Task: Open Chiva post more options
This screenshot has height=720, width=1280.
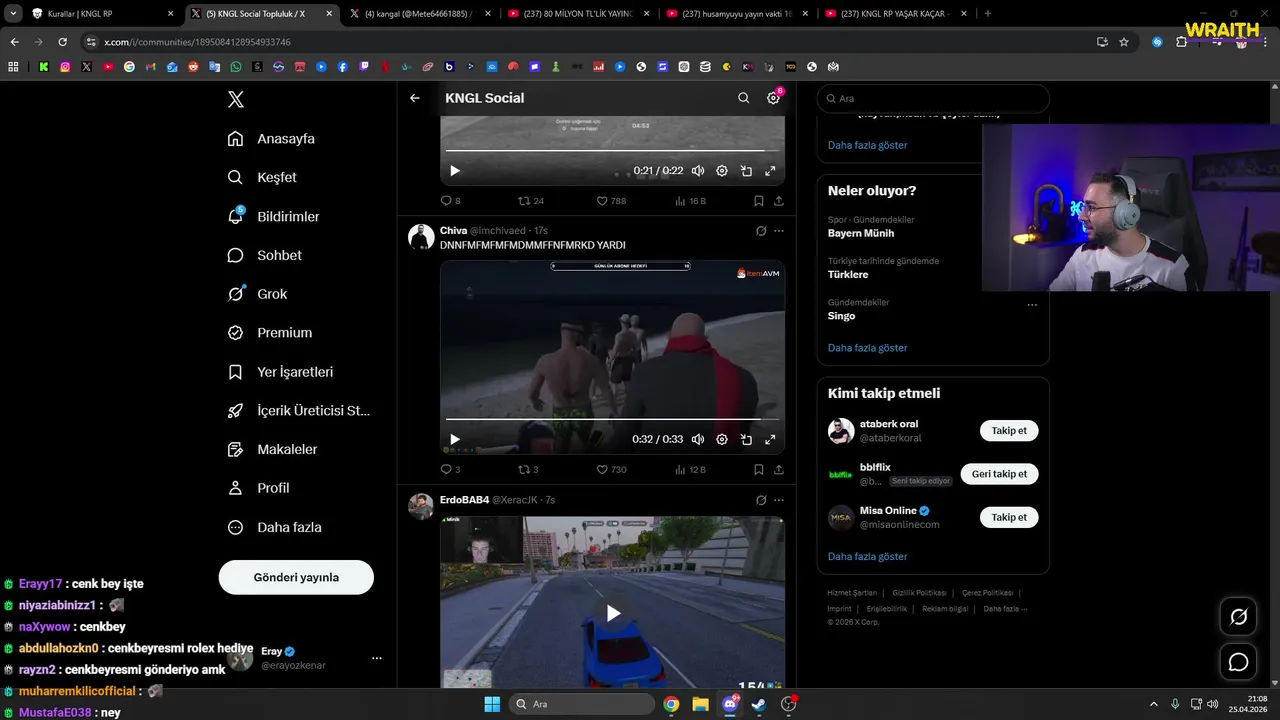Action: 779,231
